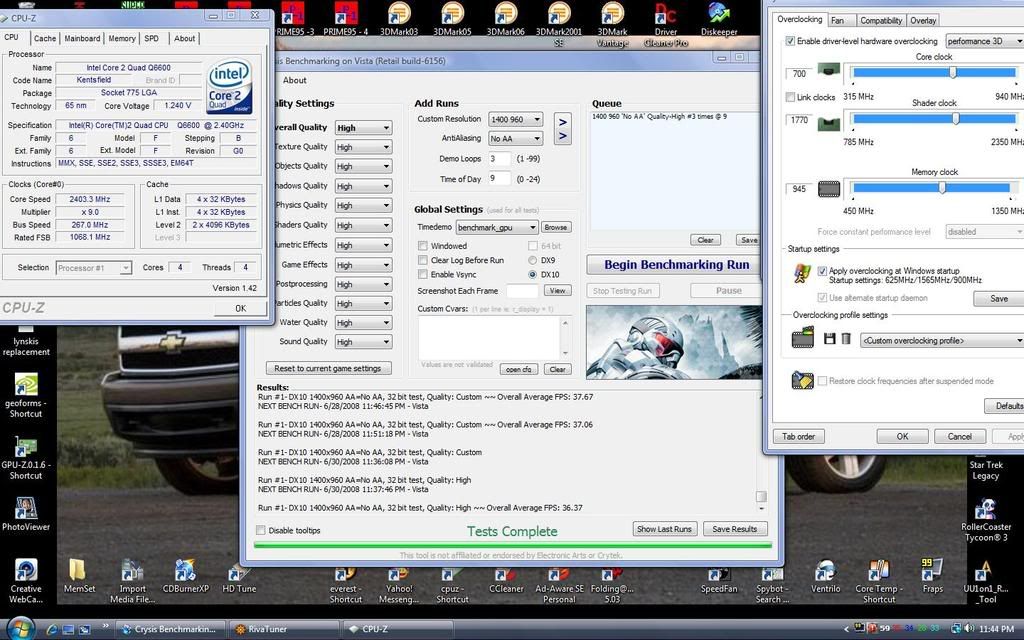The width and height of the screenshot is (1024, 640).
Task: Select the DX9 radio button
Action: tap(532, 260)
